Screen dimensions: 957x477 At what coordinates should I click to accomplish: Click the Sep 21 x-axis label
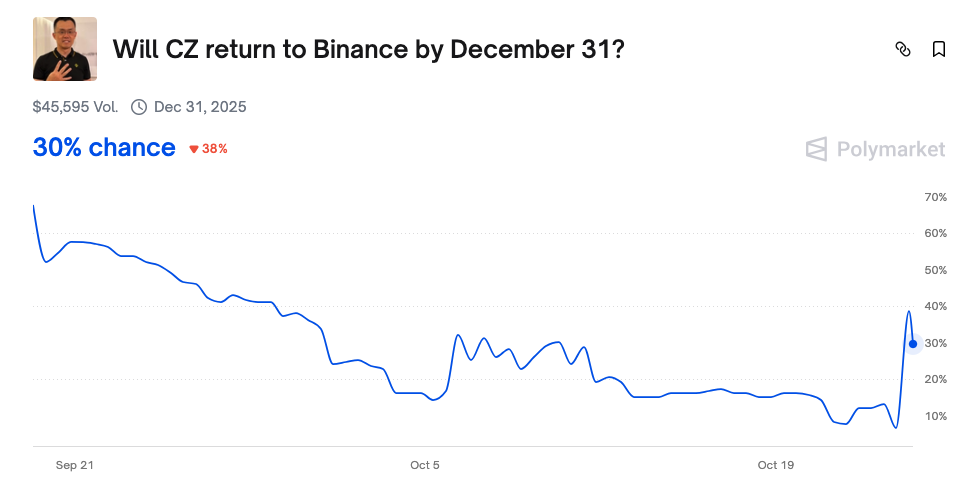pos(75,465)
